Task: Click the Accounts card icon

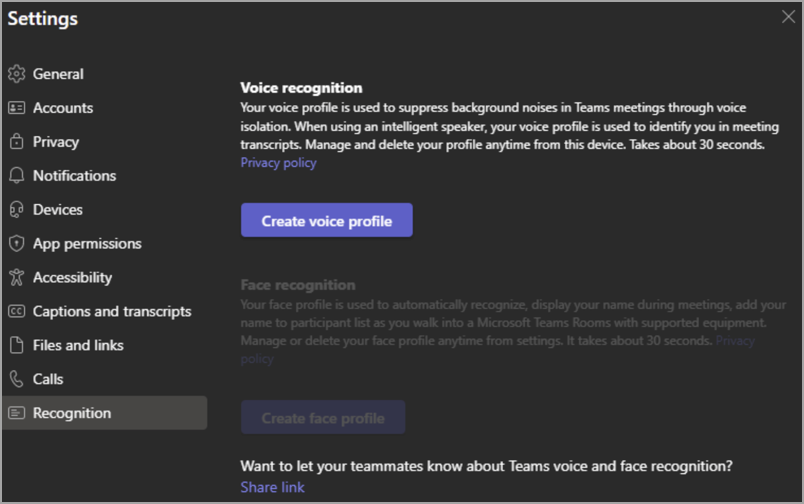Action: coord(15,108)
